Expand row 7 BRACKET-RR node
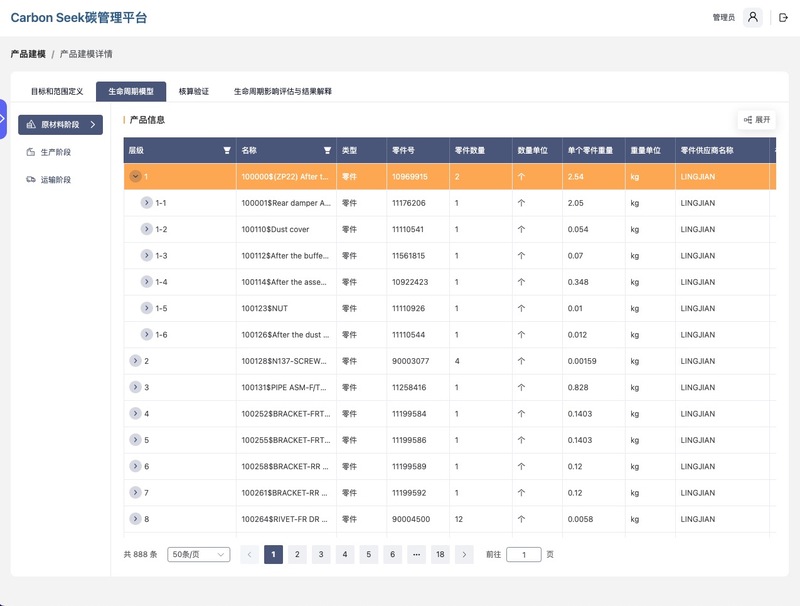800x606 pixels. (x=135, y=493)
